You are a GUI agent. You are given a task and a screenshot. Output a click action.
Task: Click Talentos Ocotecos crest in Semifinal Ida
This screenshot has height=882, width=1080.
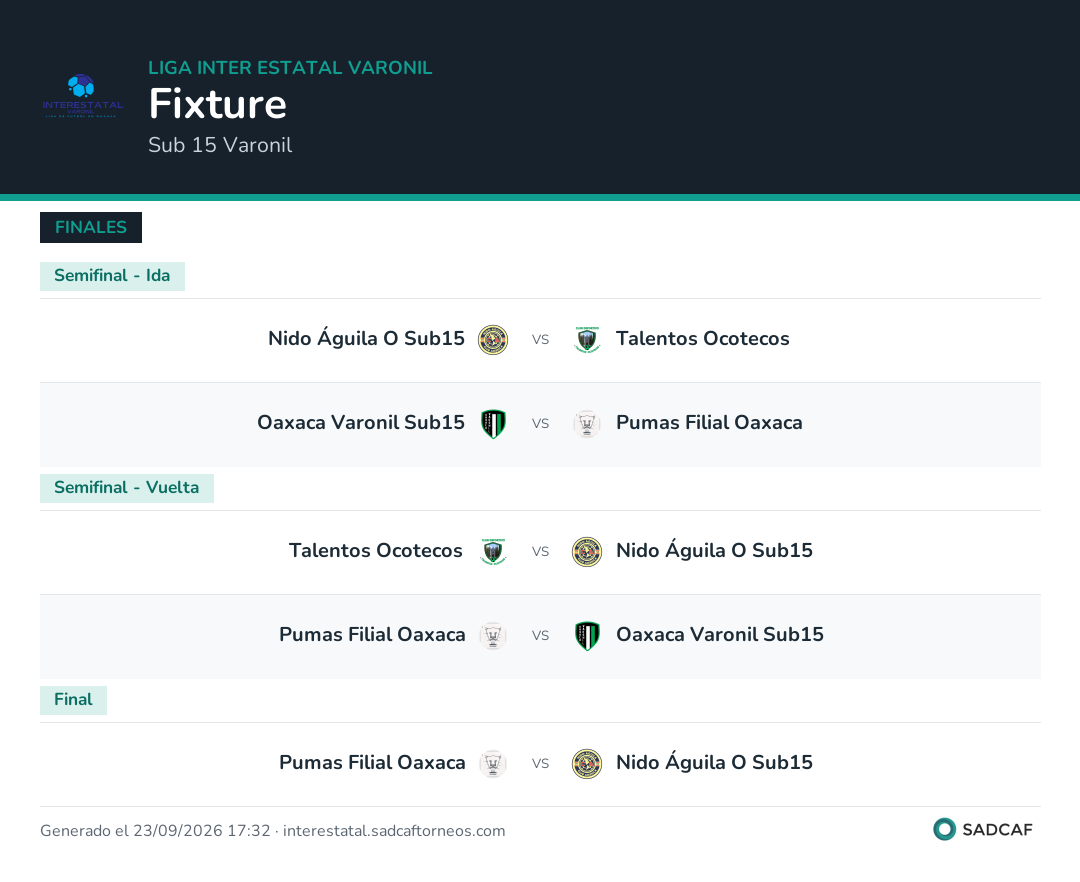pyautogui.click(x=587, y=340)
